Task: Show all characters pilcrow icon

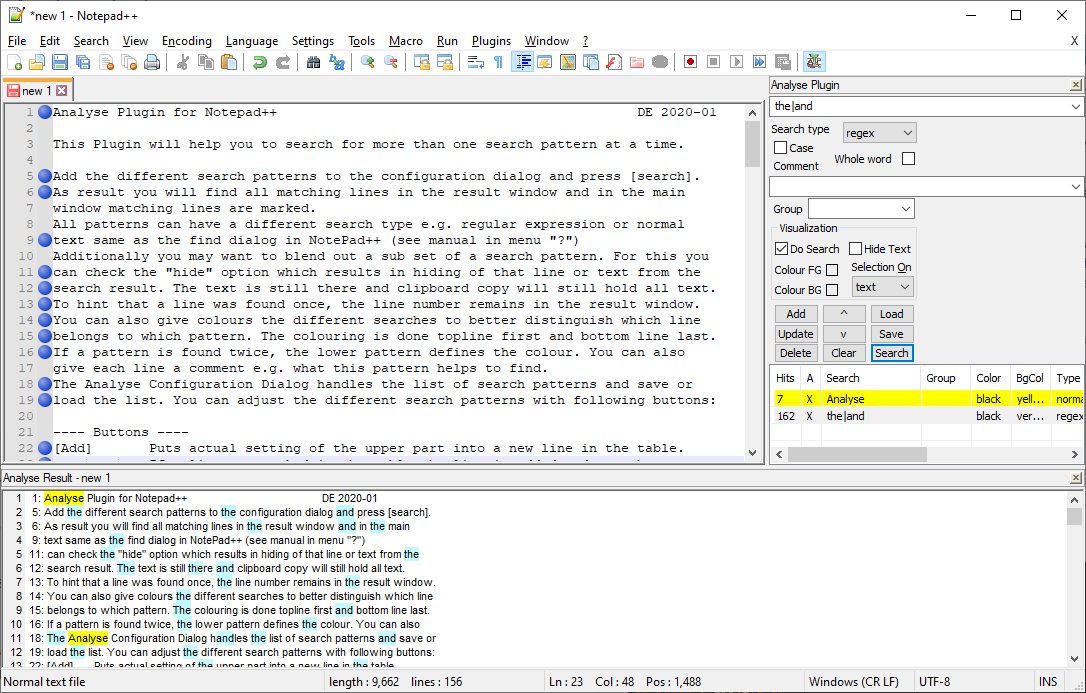Action: 499,62
